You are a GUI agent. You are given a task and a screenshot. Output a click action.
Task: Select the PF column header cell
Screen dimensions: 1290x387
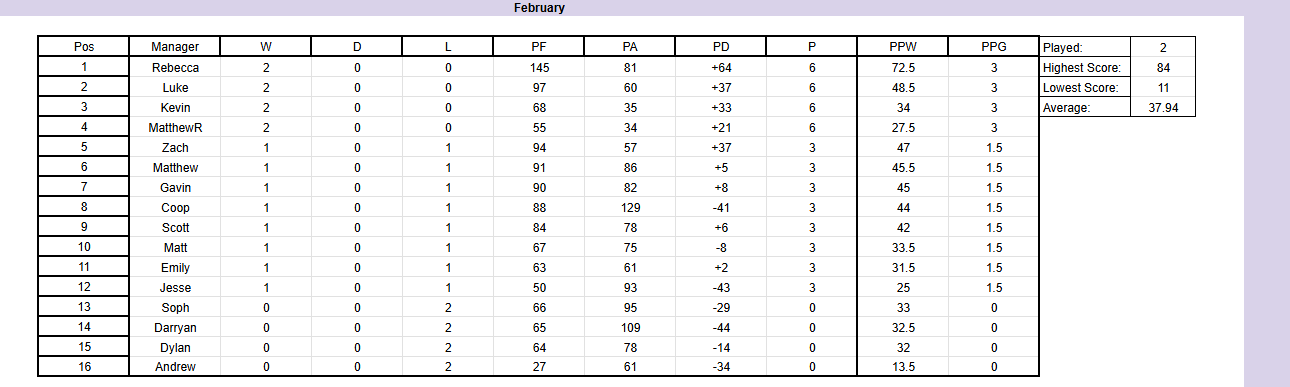[539, 47]
